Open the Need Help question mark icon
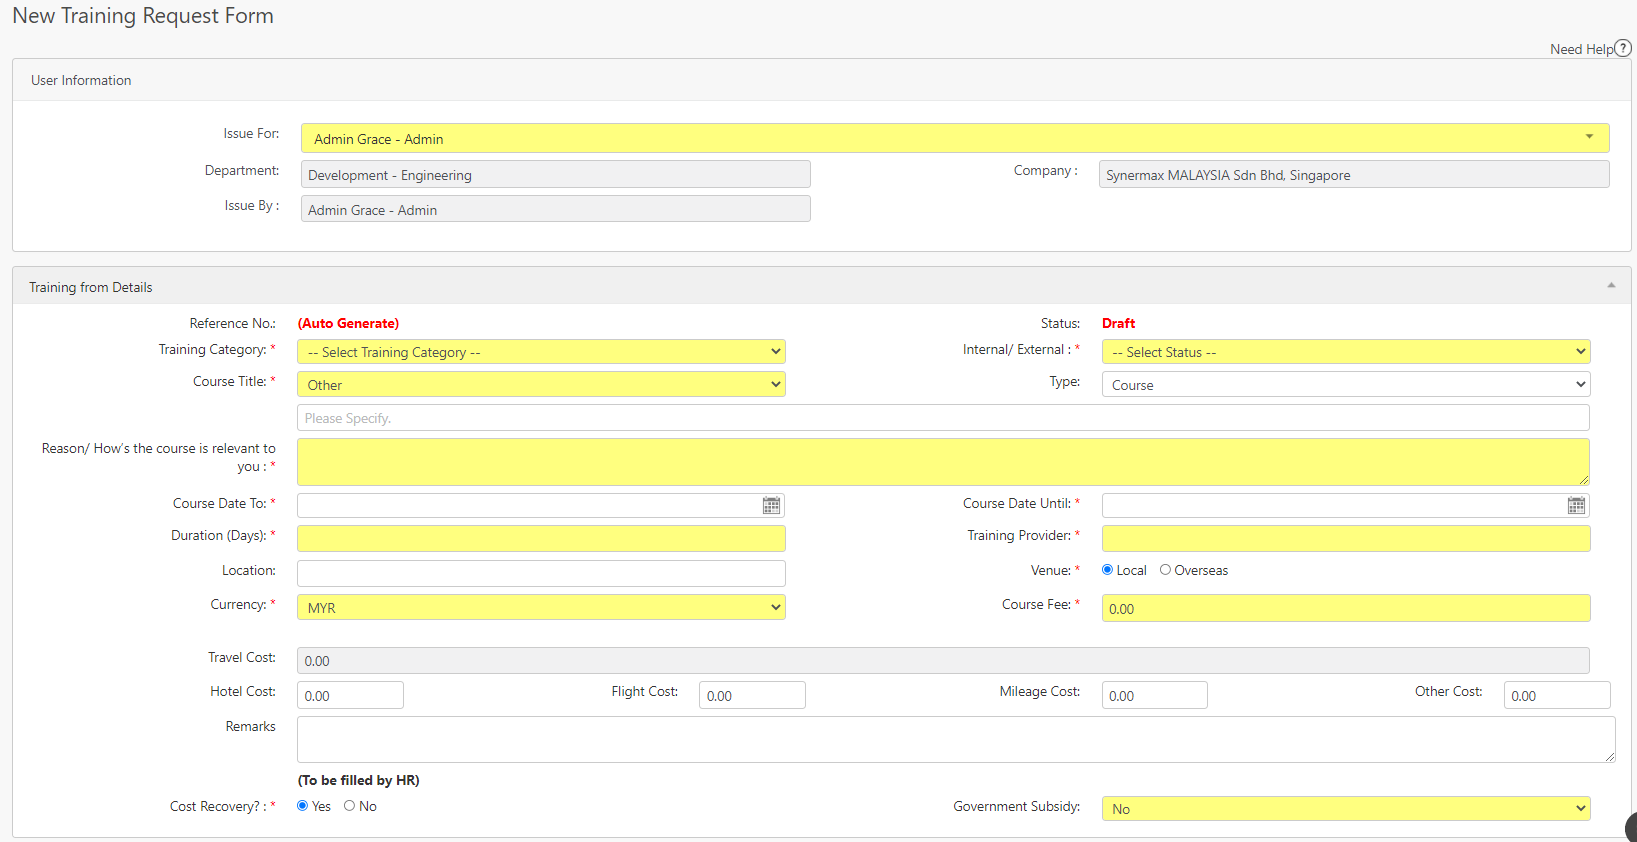Screen dimensions: 1637x842 click(1623, 48)
